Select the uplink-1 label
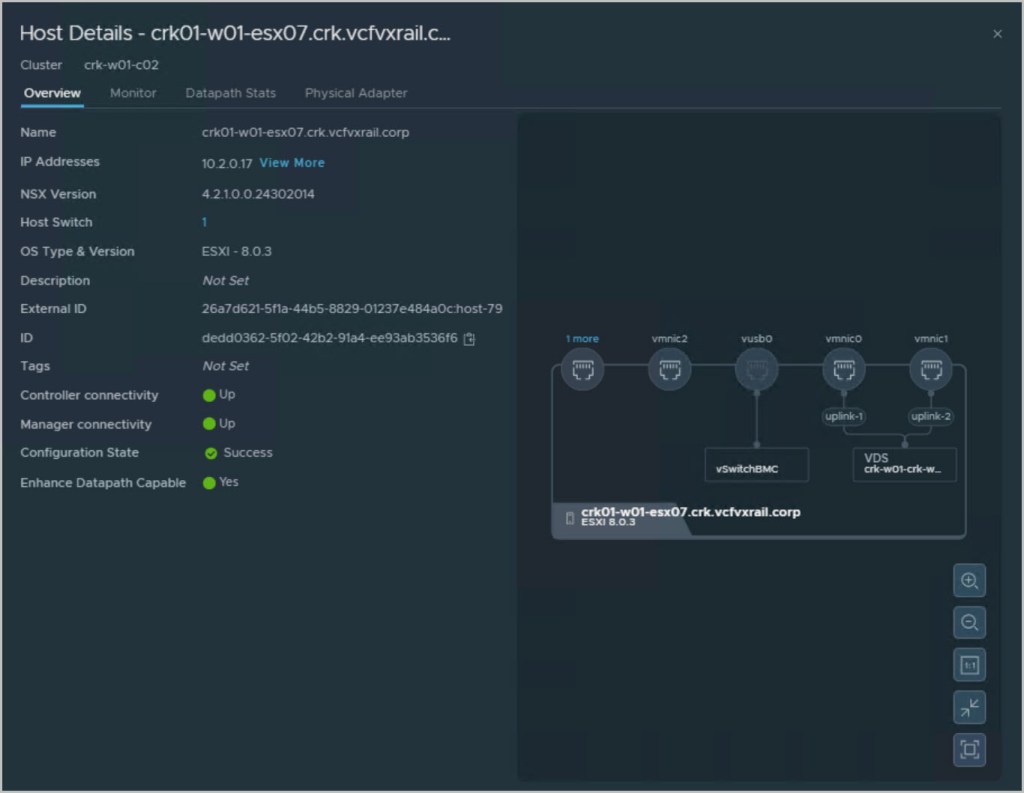This screenshot has width=1024, height=793. [843, 416]
